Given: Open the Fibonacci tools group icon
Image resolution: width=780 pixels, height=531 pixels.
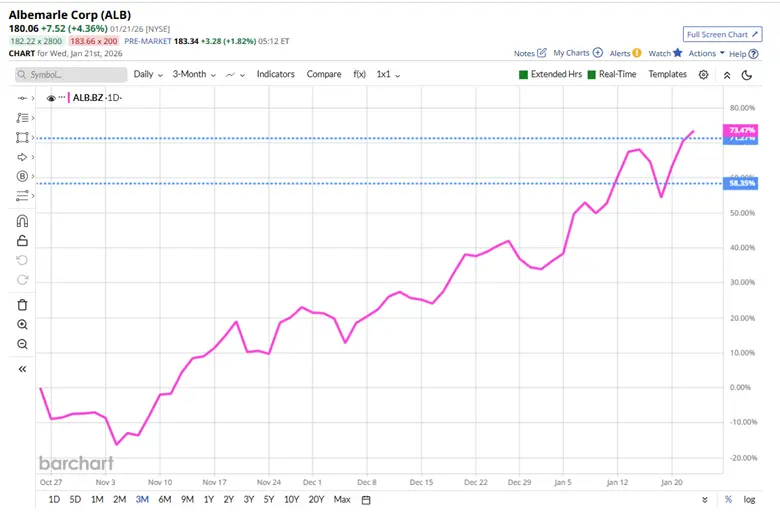Looking at the screenshot, I should pos(22,118).
